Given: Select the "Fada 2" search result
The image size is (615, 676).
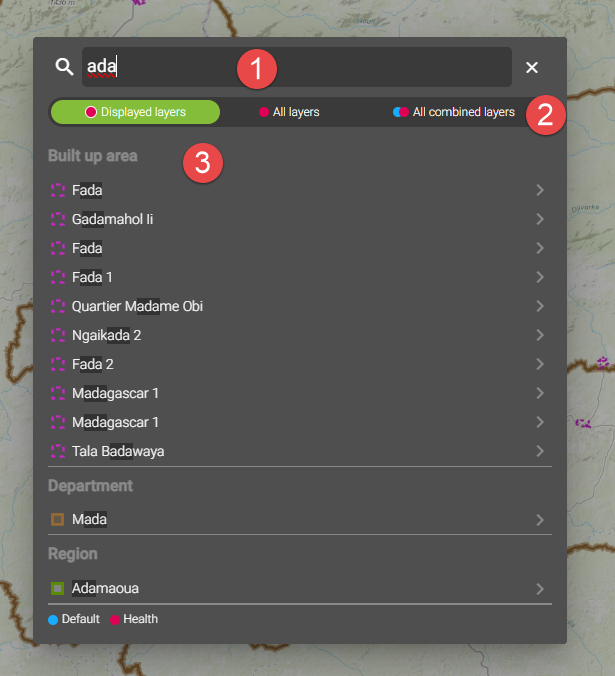Looking at the screenshot, I should 300,364.
